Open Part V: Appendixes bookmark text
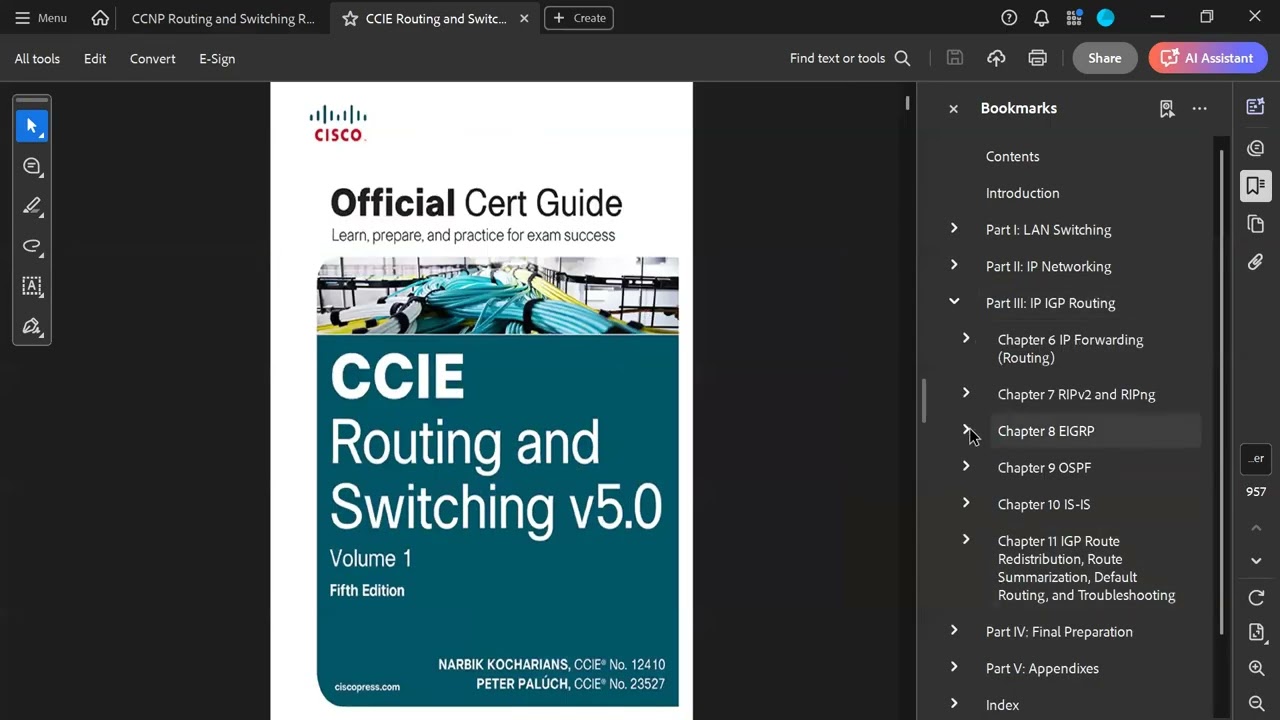Screen dimensions: 1280x720 tap(1042, 668)
